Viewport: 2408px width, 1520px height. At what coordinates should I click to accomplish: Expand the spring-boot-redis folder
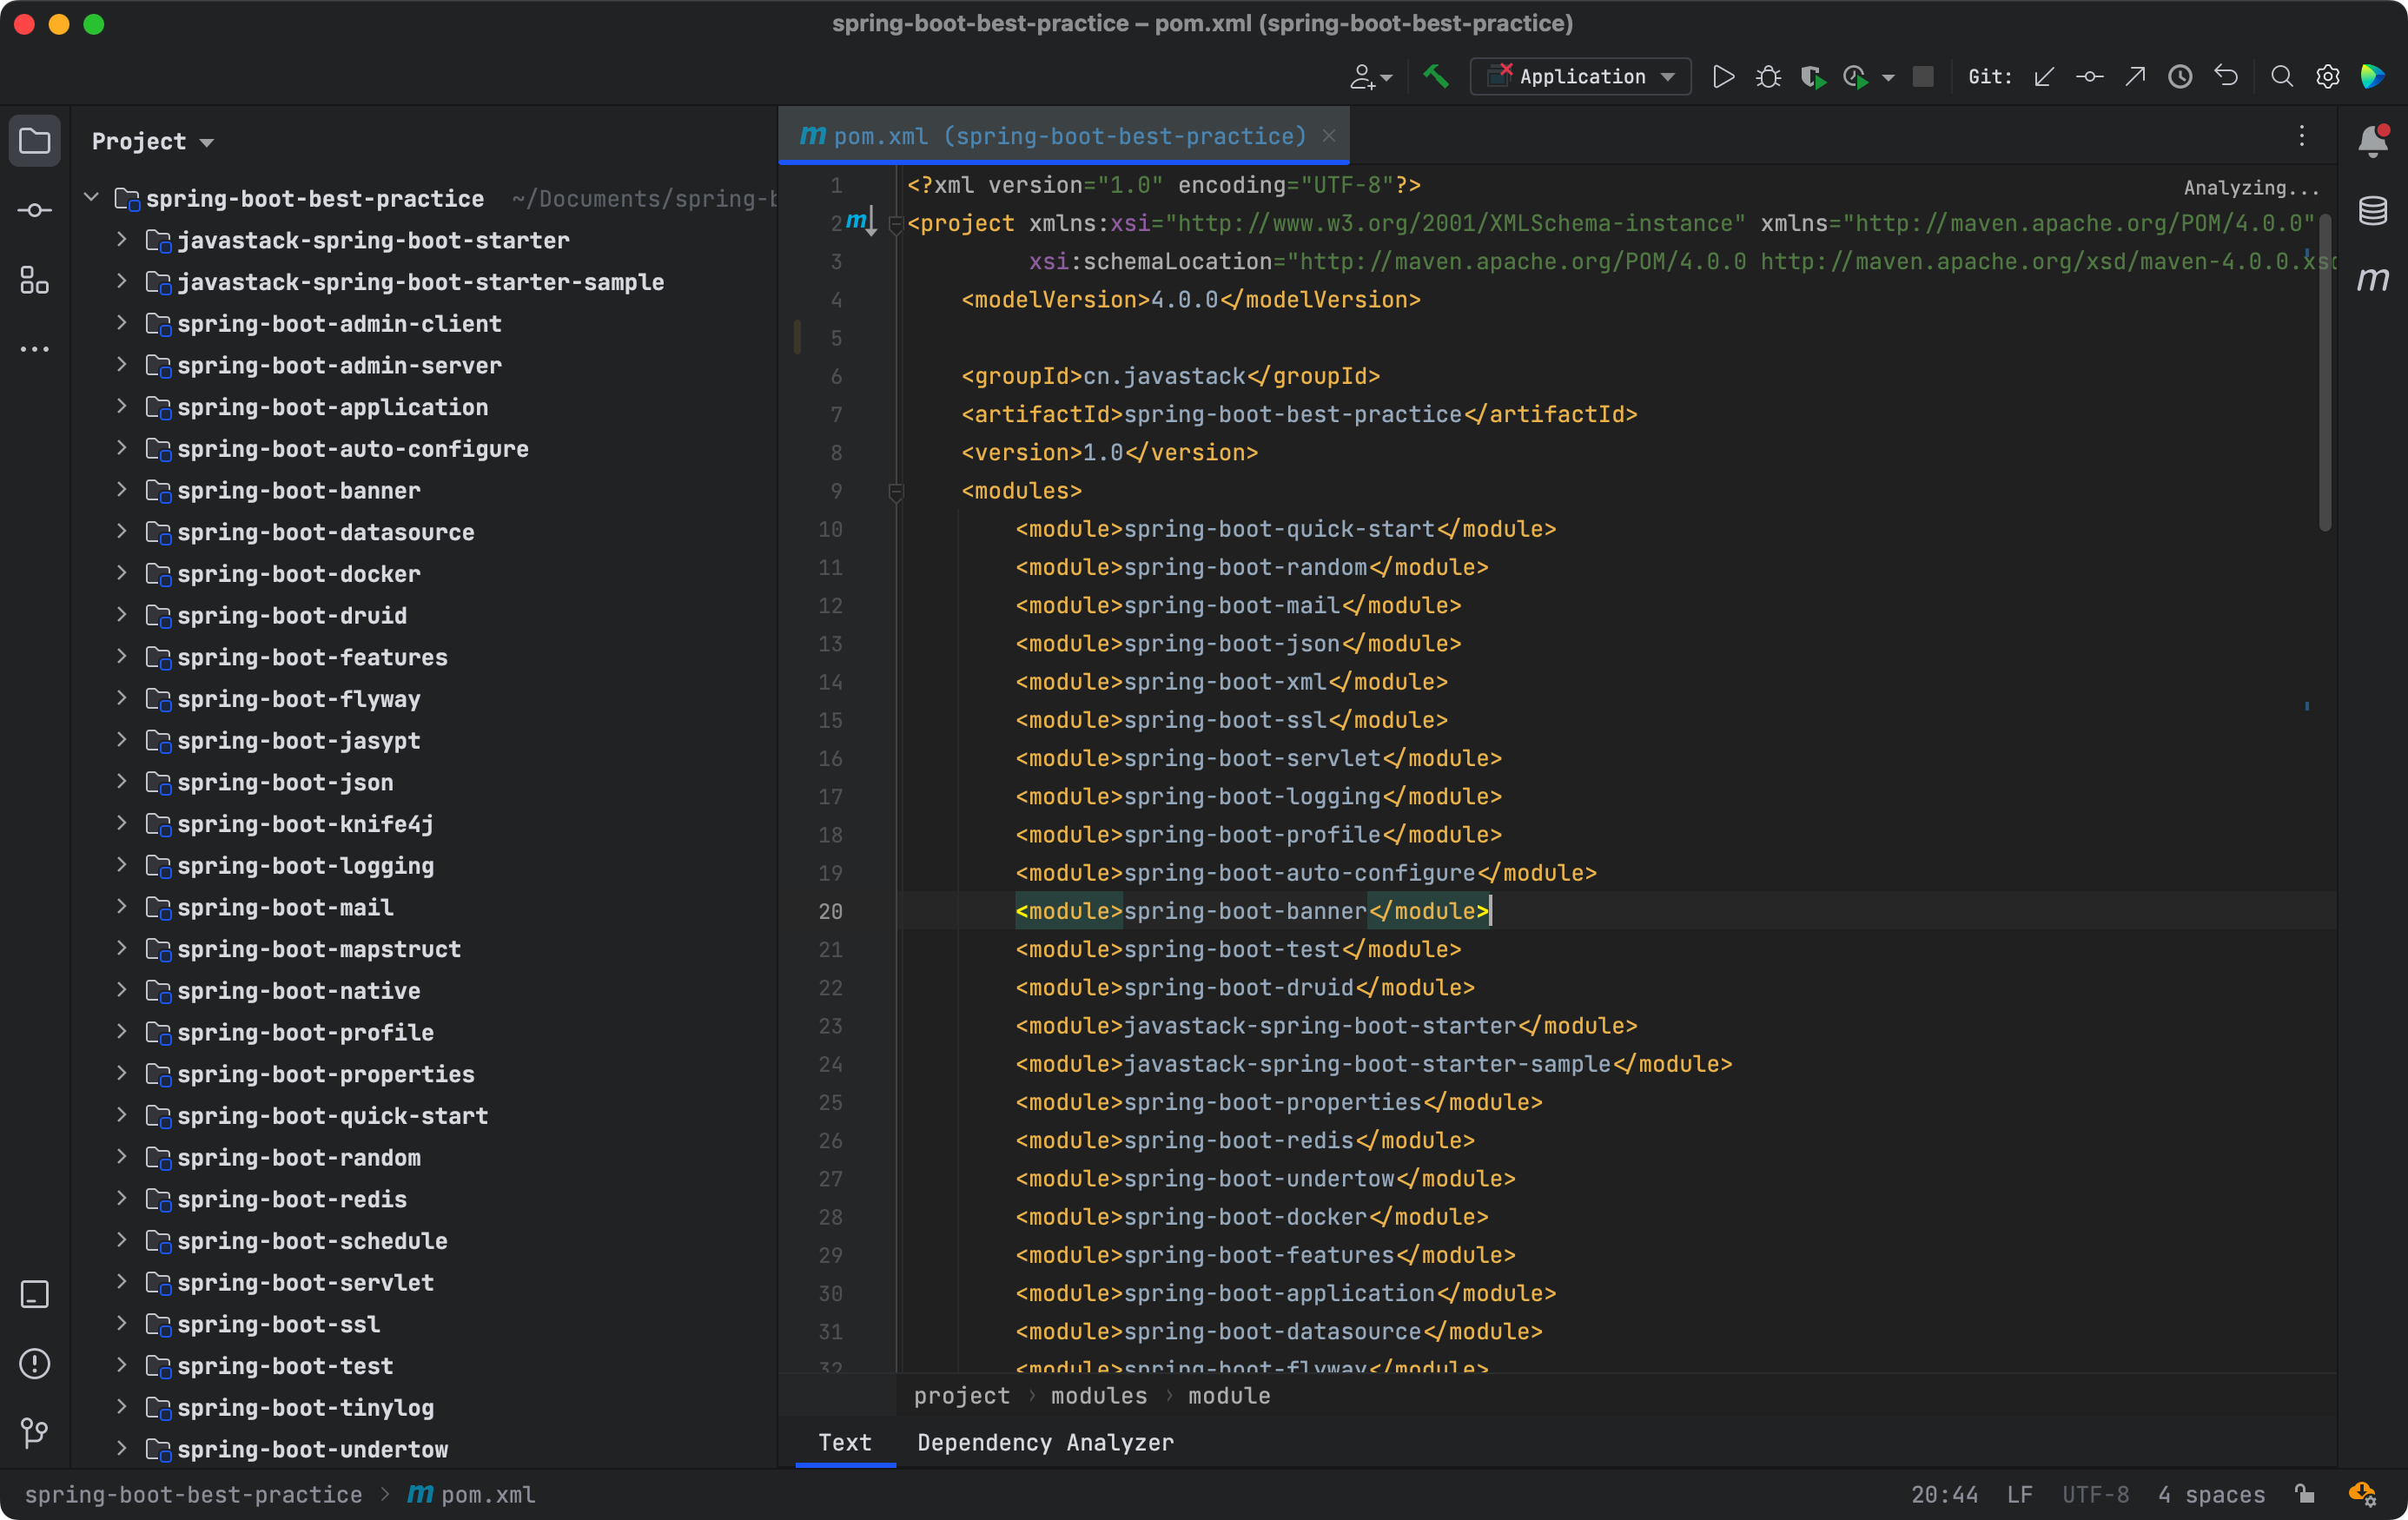(122, 1198)
